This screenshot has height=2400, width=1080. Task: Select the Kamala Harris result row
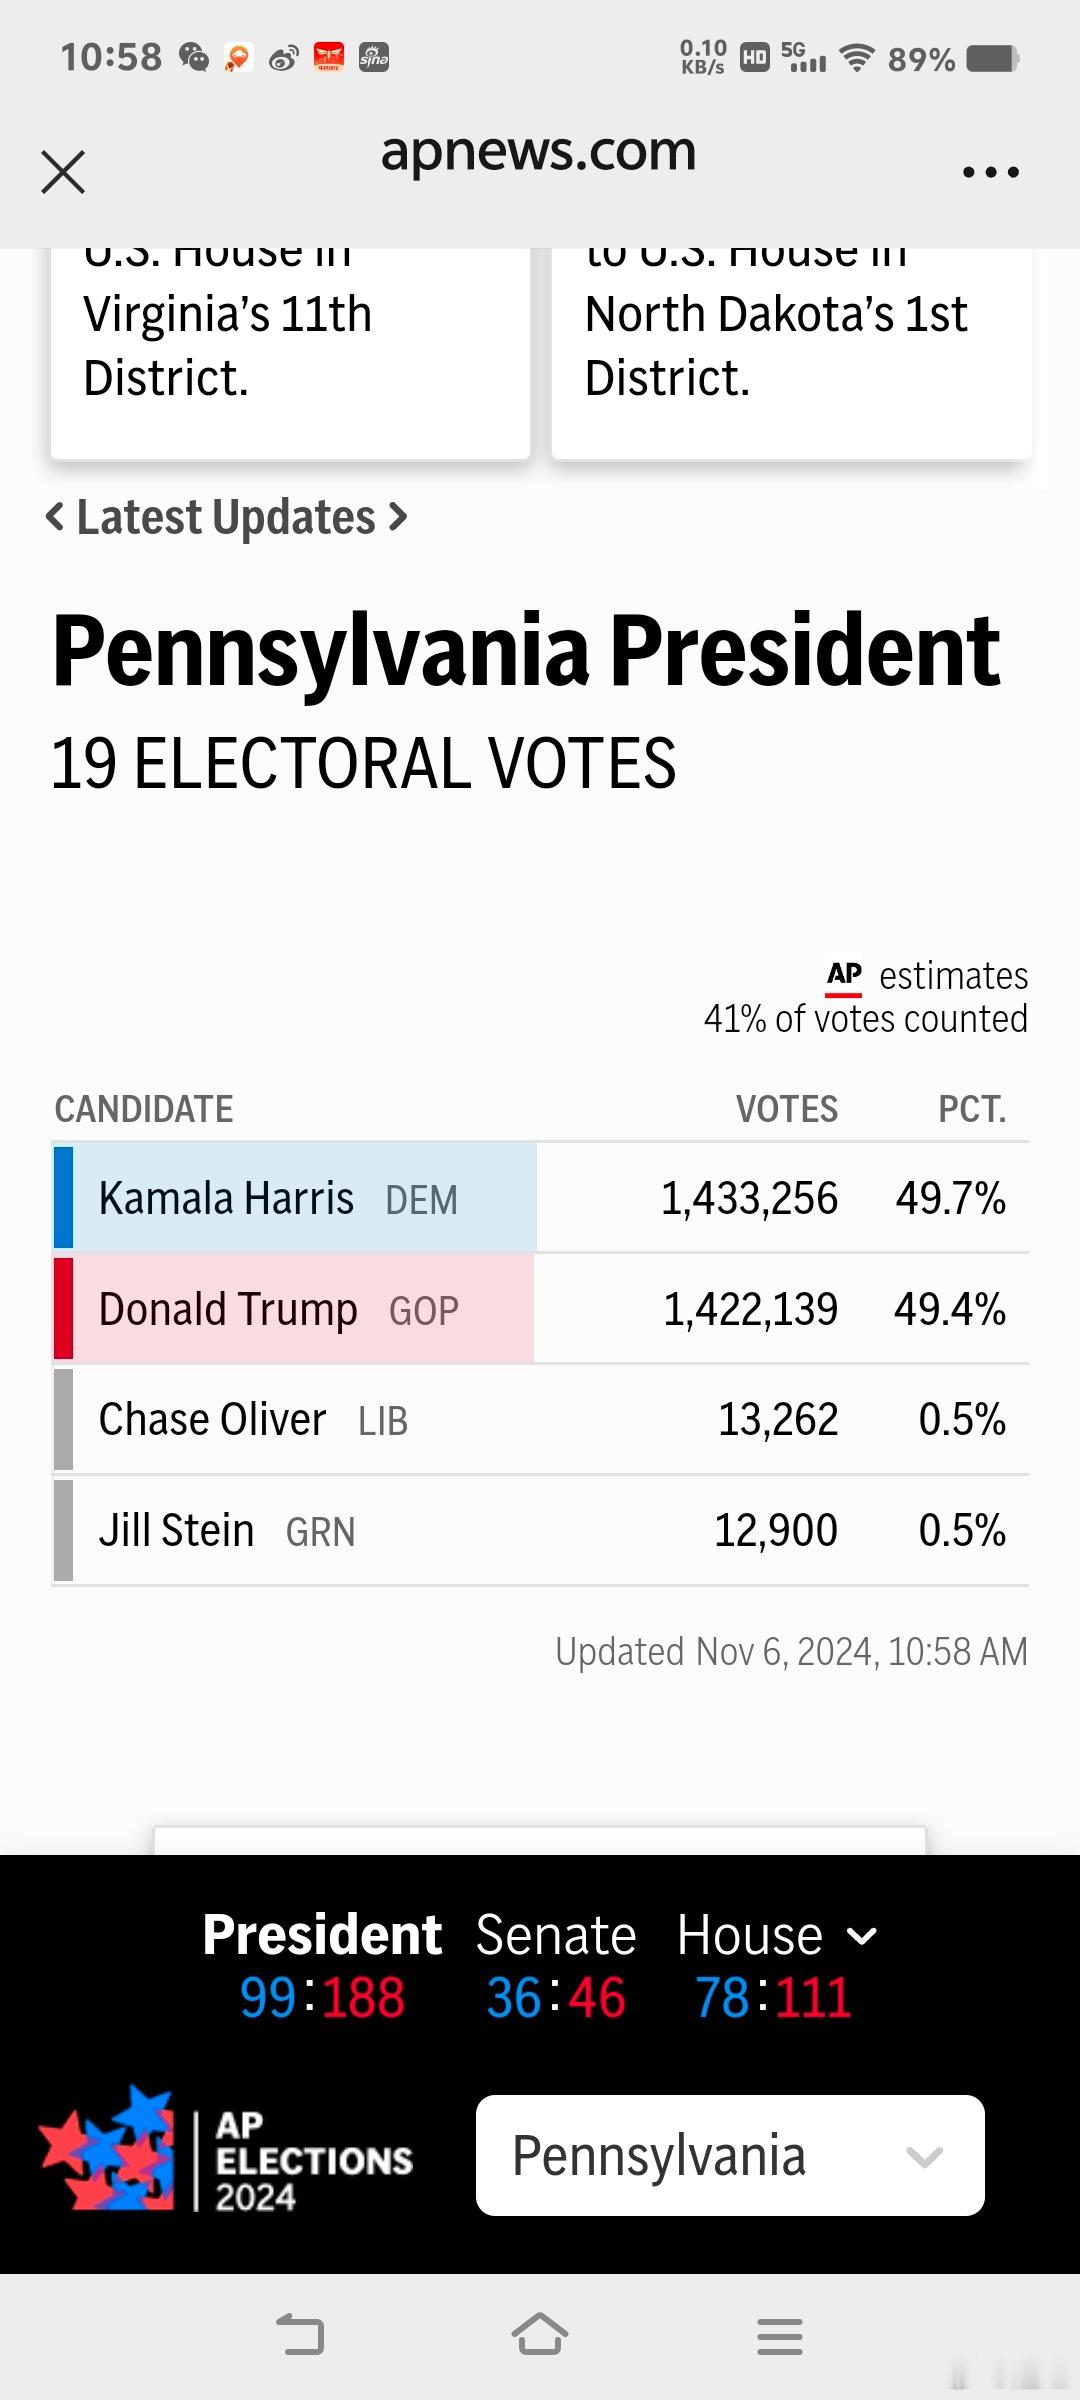coord(541,1198)
